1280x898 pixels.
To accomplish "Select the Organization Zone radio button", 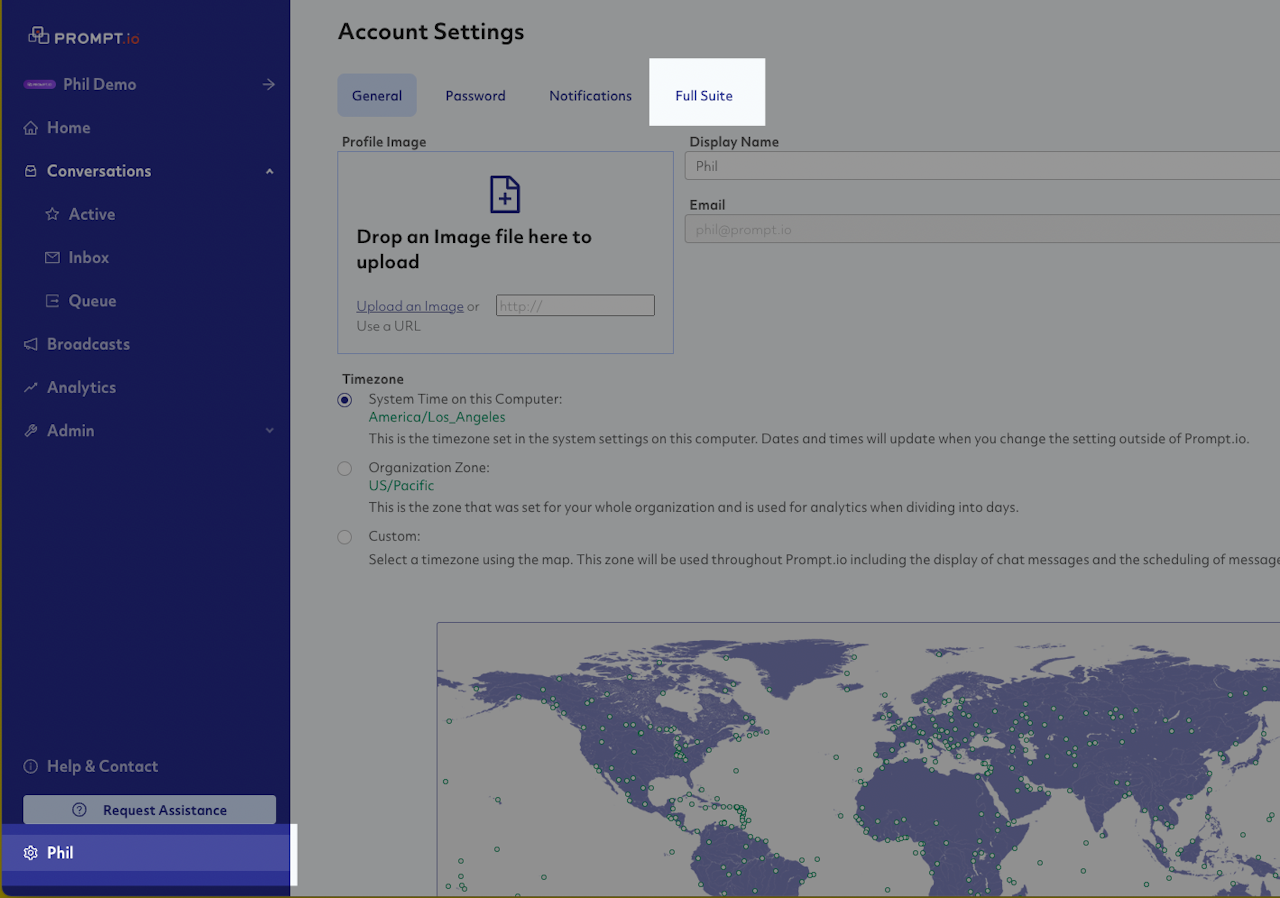I will point(345,468).
